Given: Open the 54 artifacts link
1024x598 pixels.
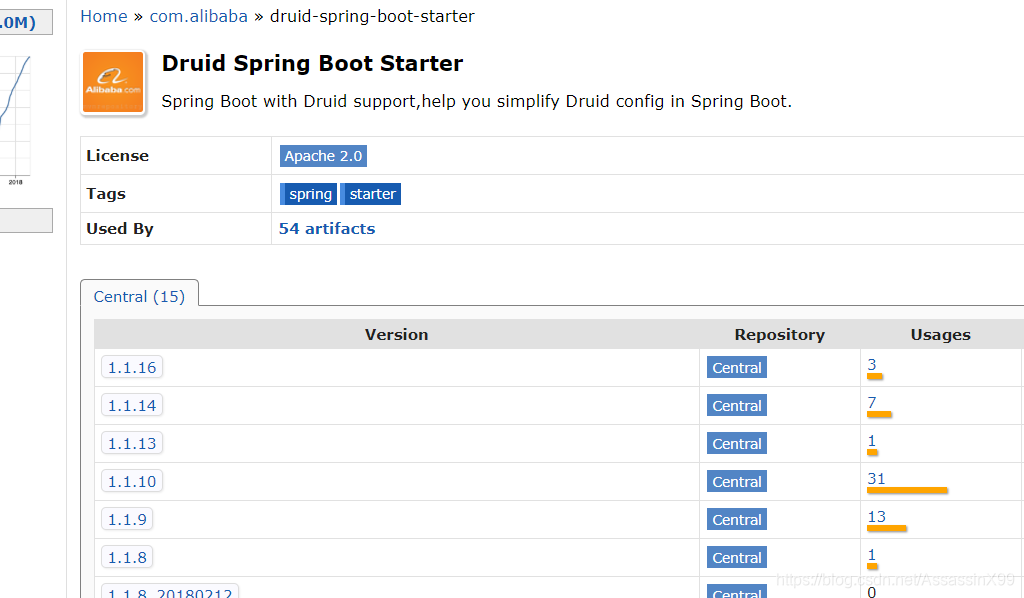Looking at the screenshot, I should pos(327,228).
